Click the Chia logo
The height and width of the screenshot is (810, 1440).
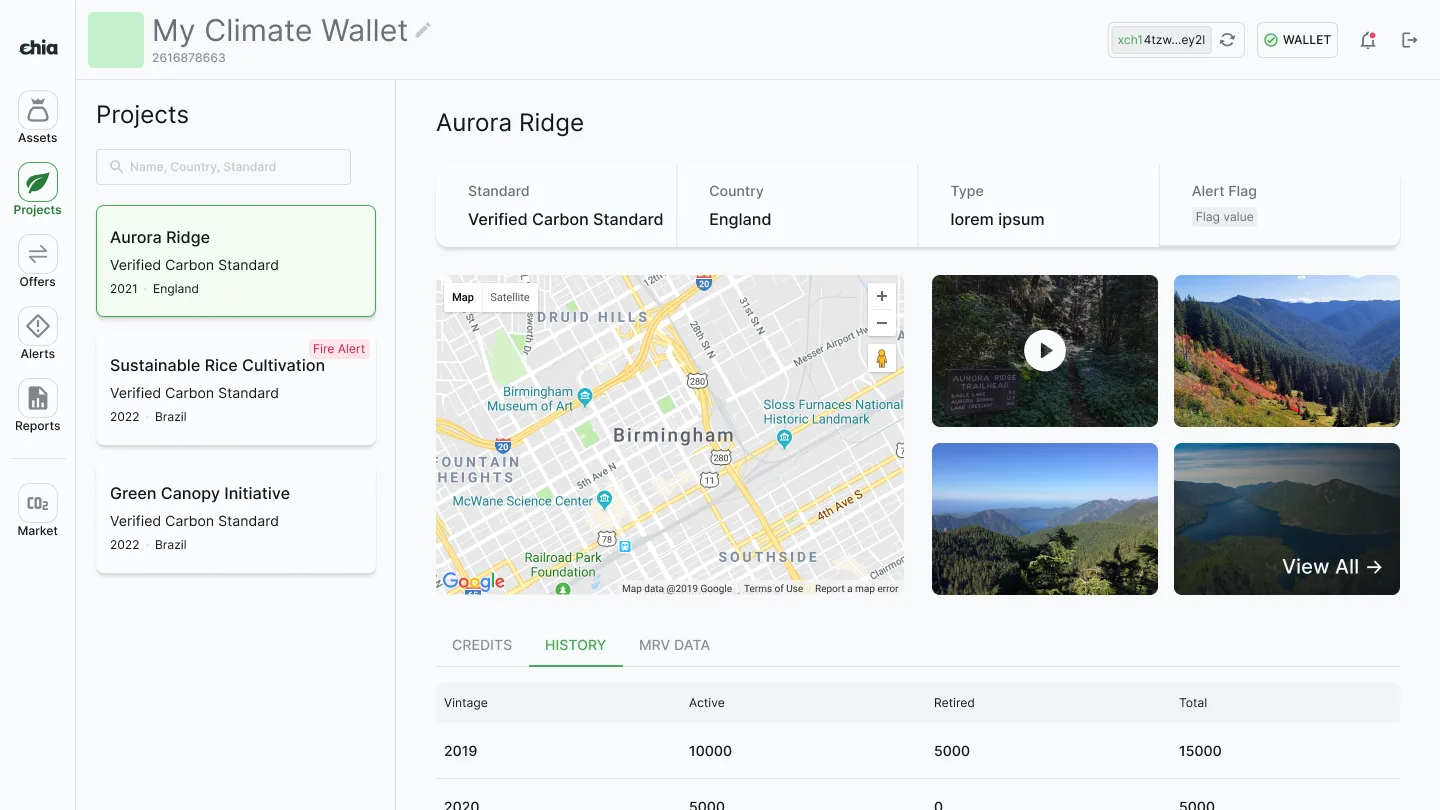(38, 47)
